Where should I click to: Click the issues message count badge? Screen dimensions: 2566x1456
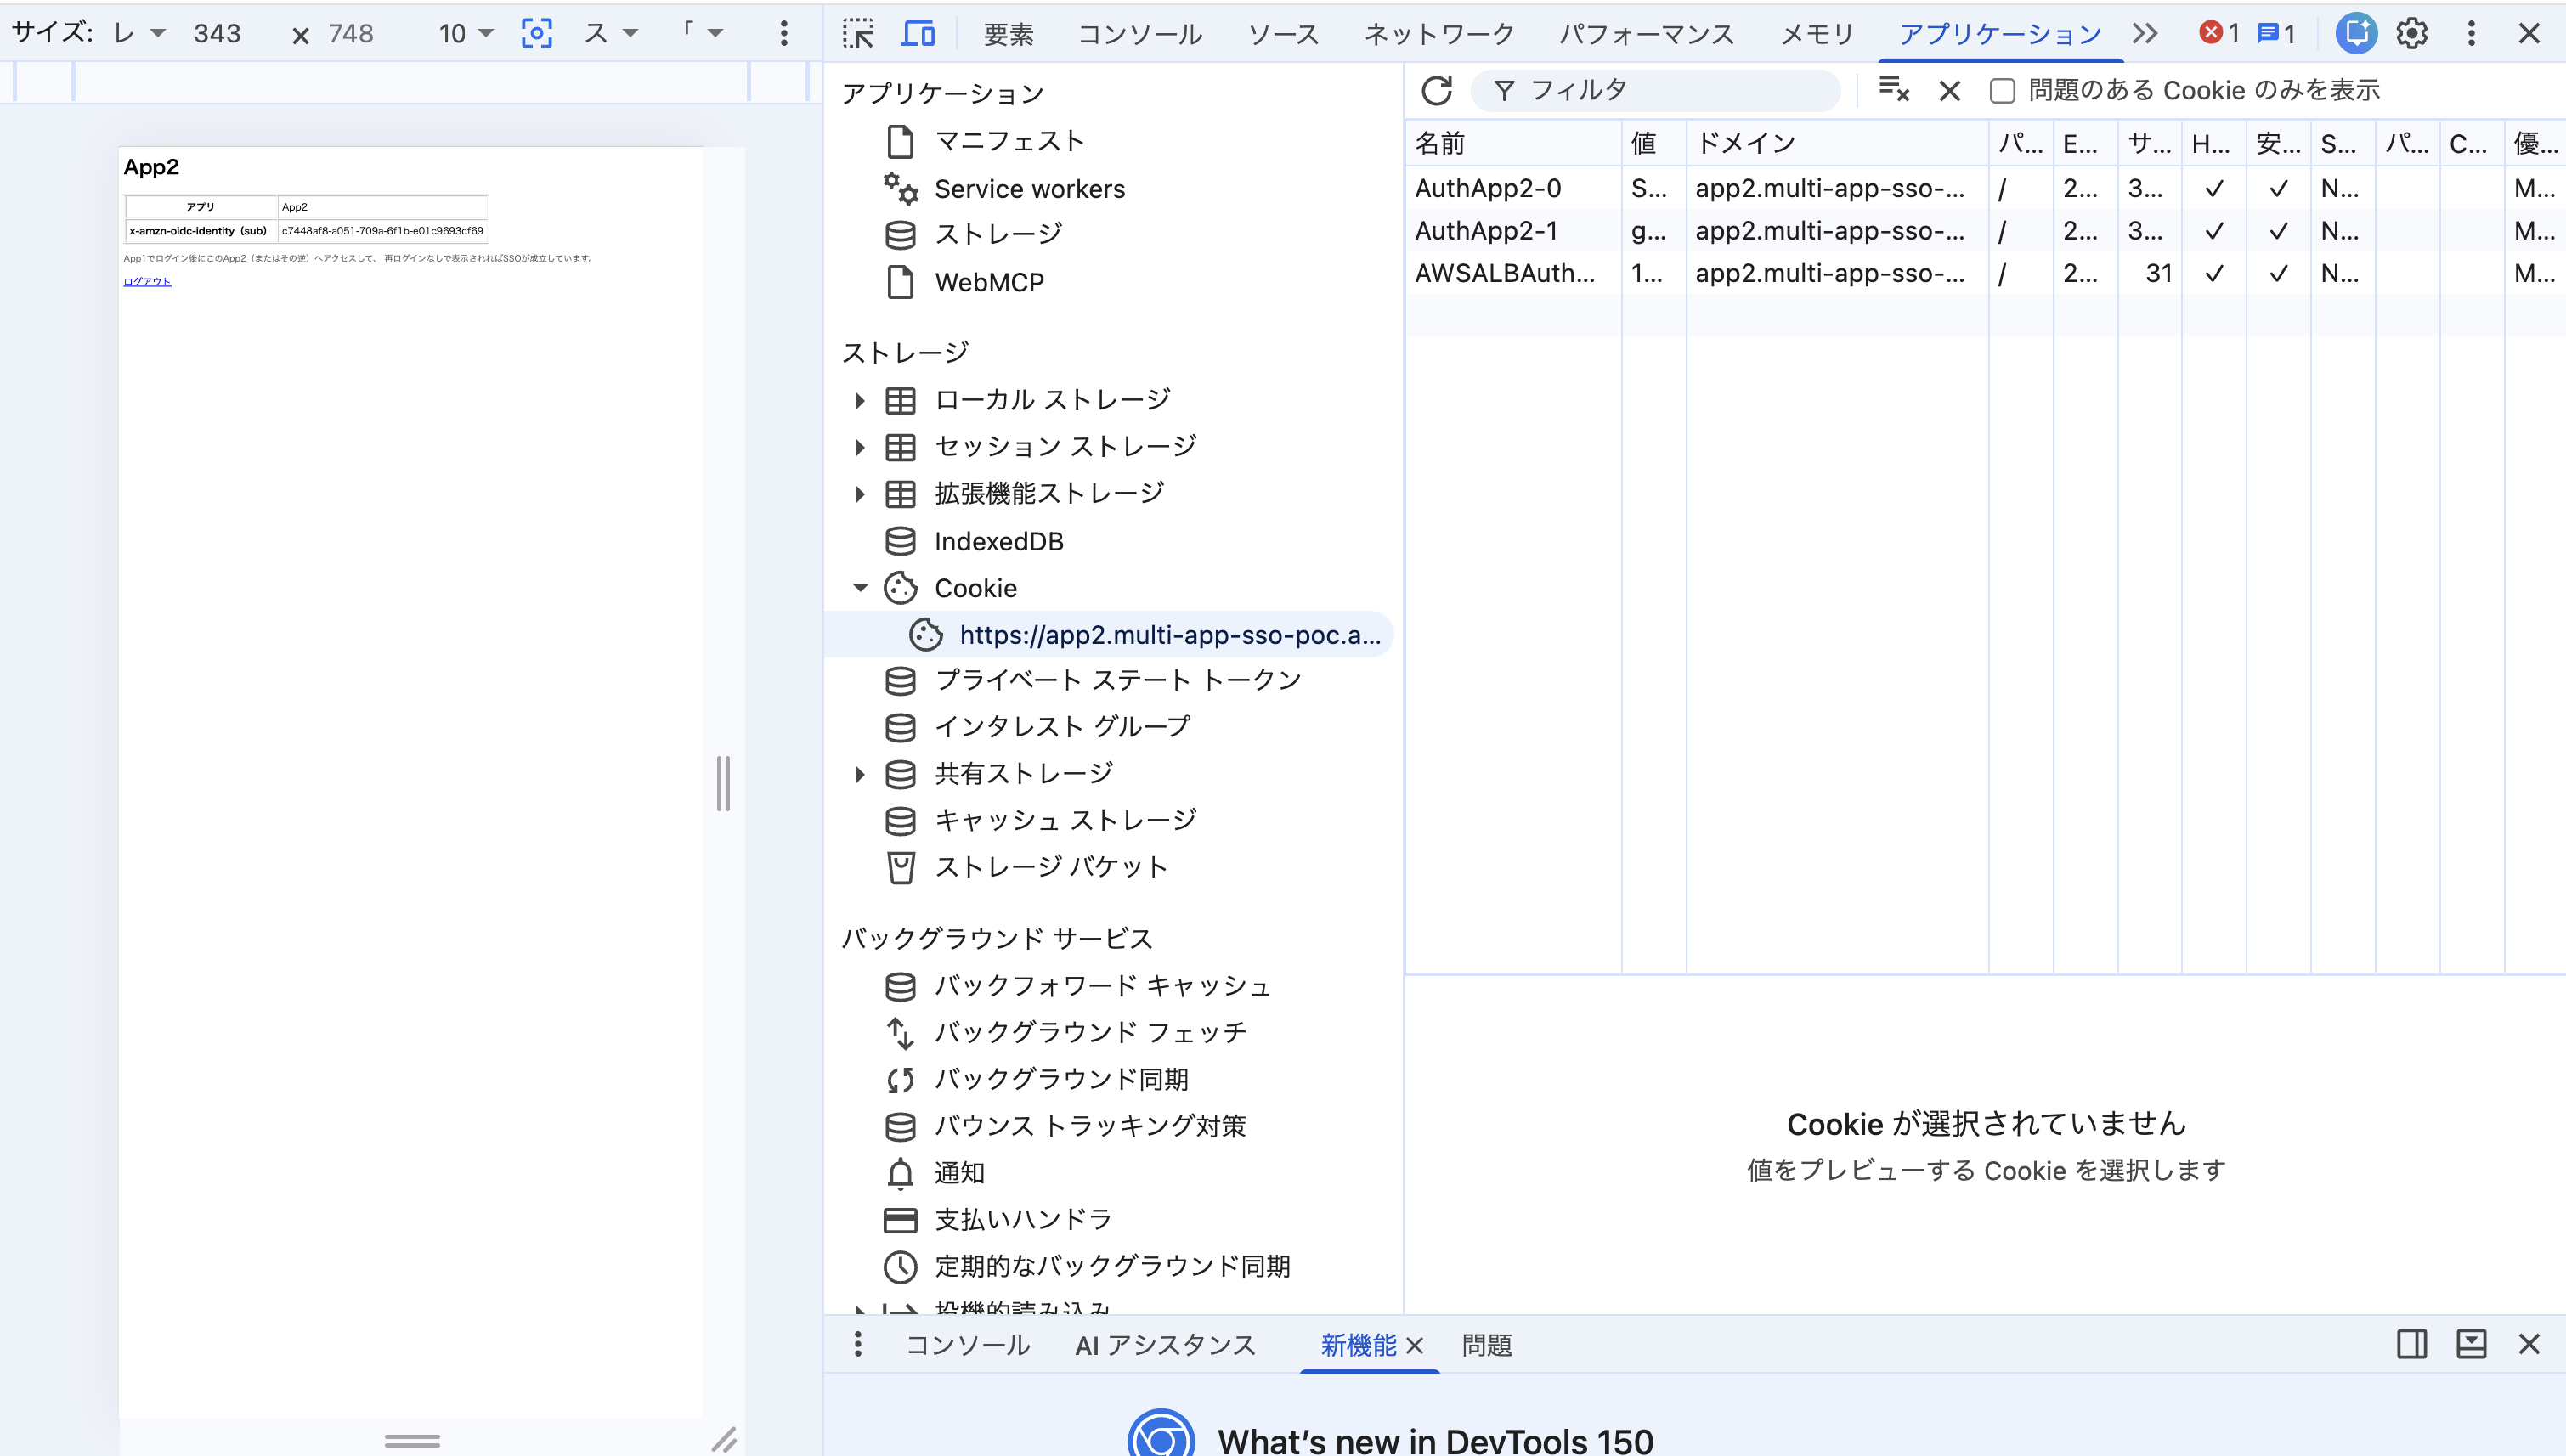click(2275, 34)
